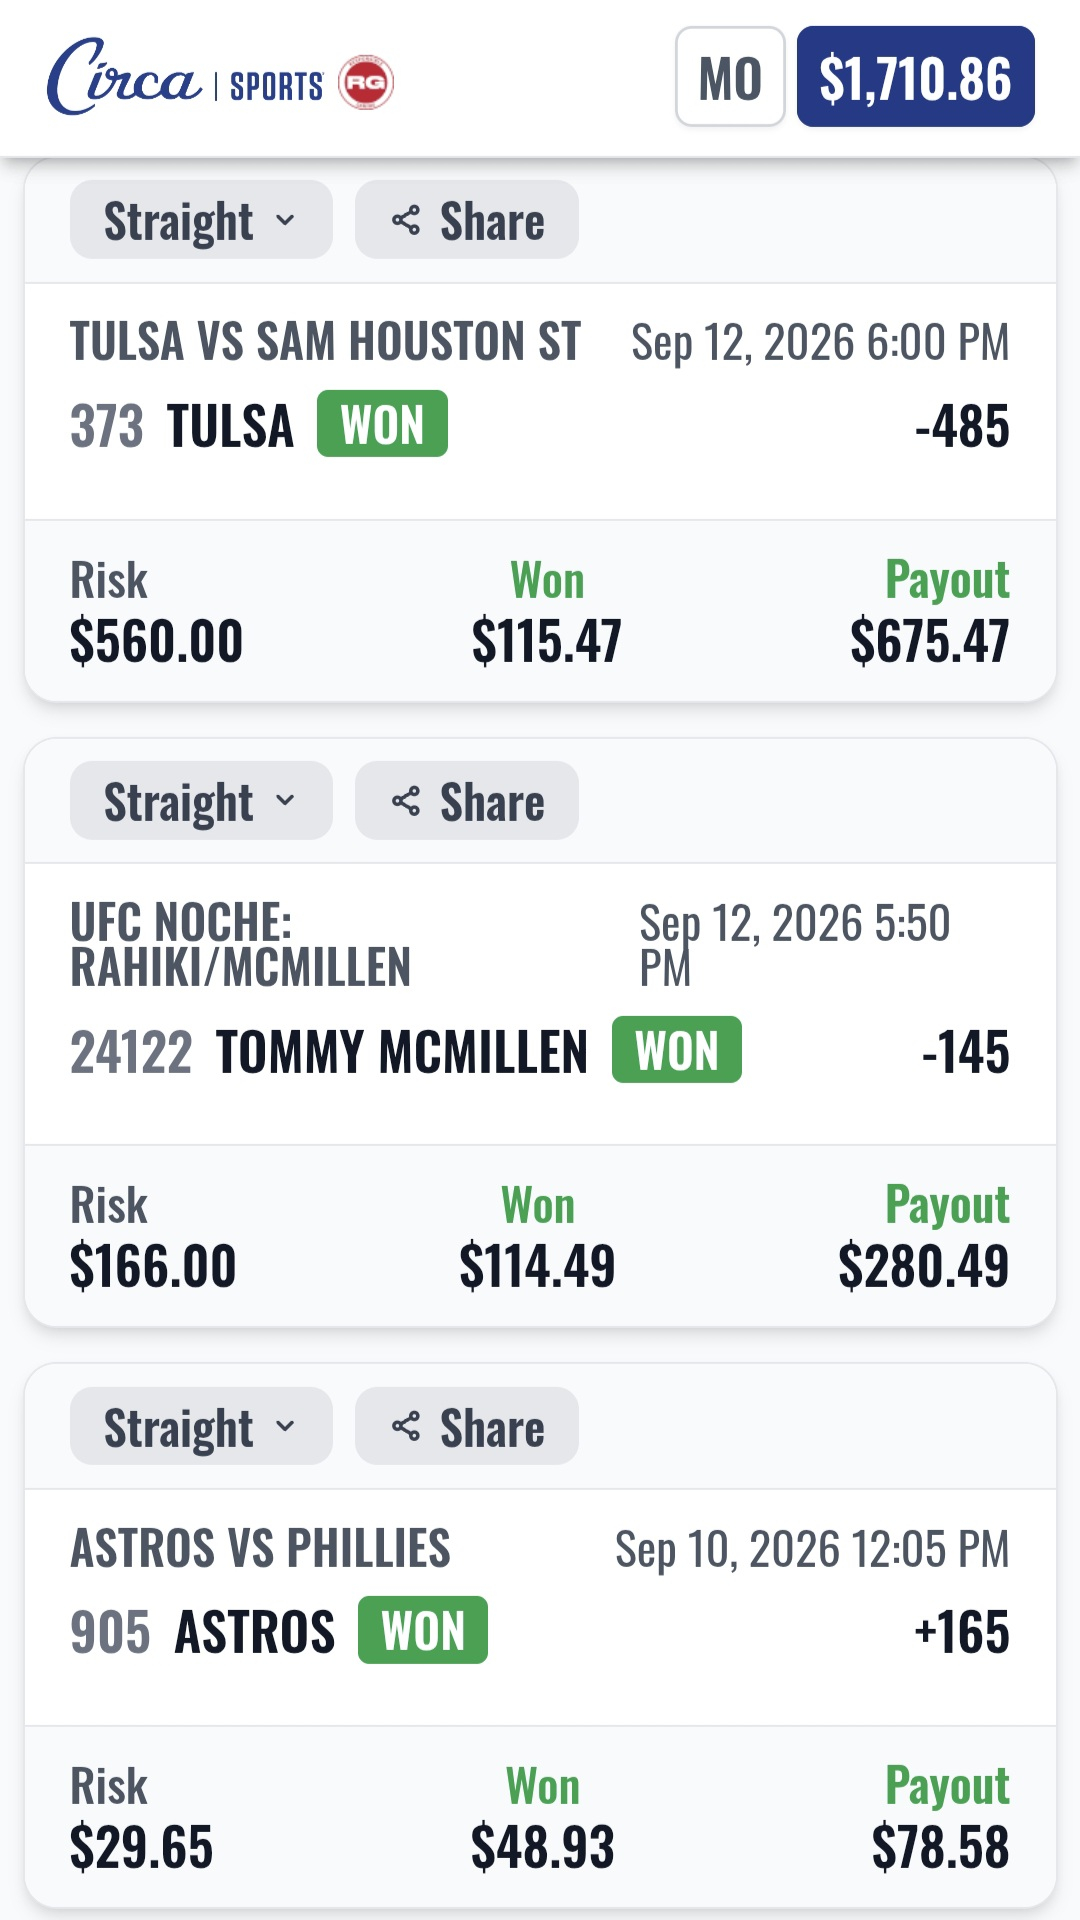Open the Circa Sports logo home link
This screenshot has height=1920, width=1080.
[x=186, y=78]
